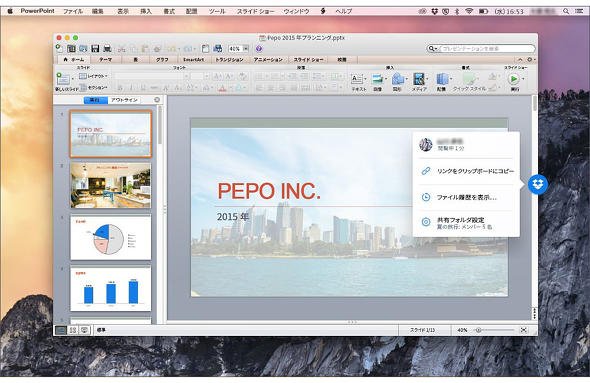This screenshot has height=383, width=590.
Task: Click the New presentation icon in toolbar
Action: pos(59,48)
